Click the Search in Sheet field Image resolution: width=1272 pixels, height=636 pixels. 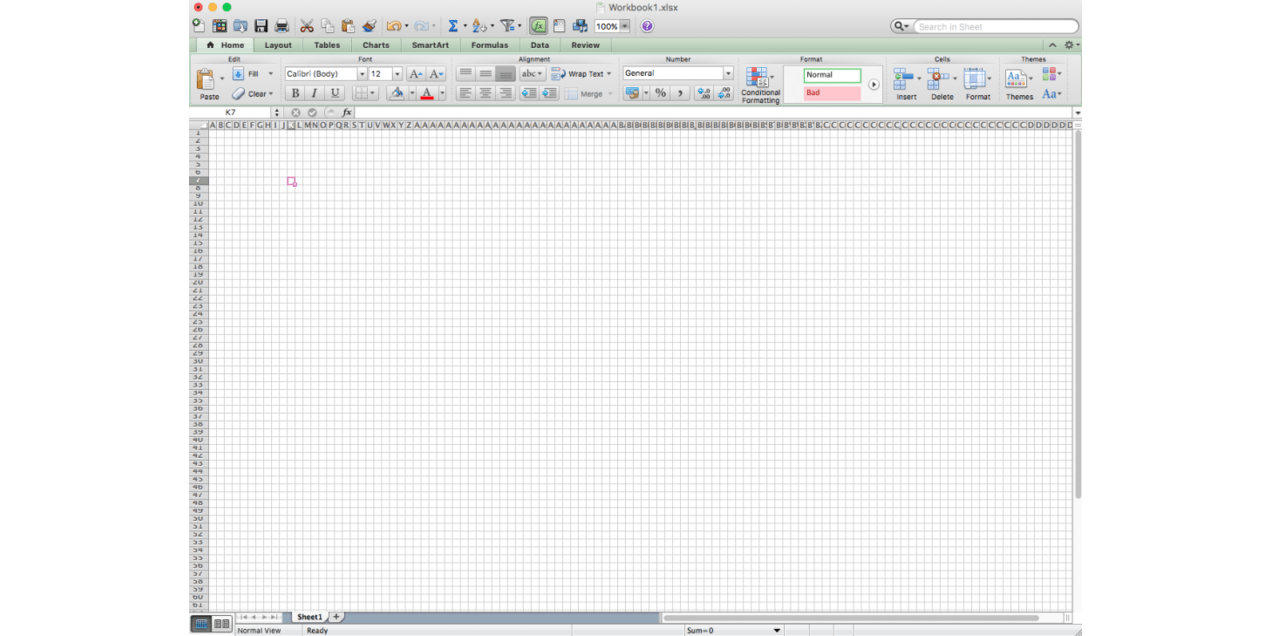point(995,27)
